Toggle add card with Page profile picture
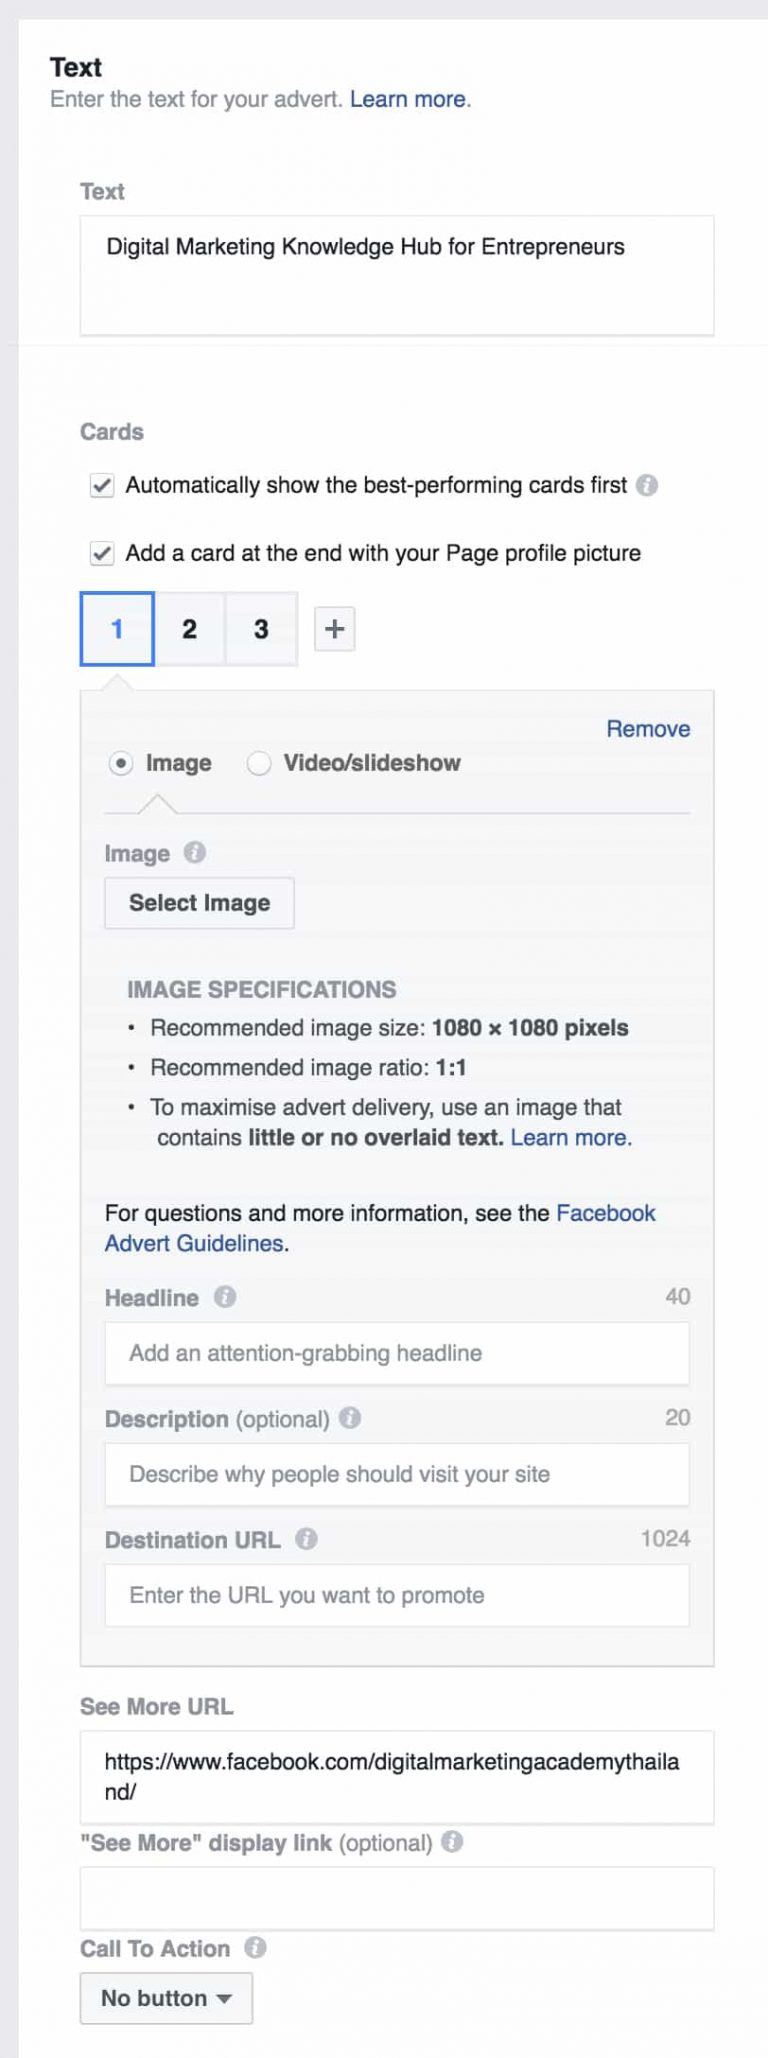The width and height of the screenshot is (768, 2058). tap(102, 554)
